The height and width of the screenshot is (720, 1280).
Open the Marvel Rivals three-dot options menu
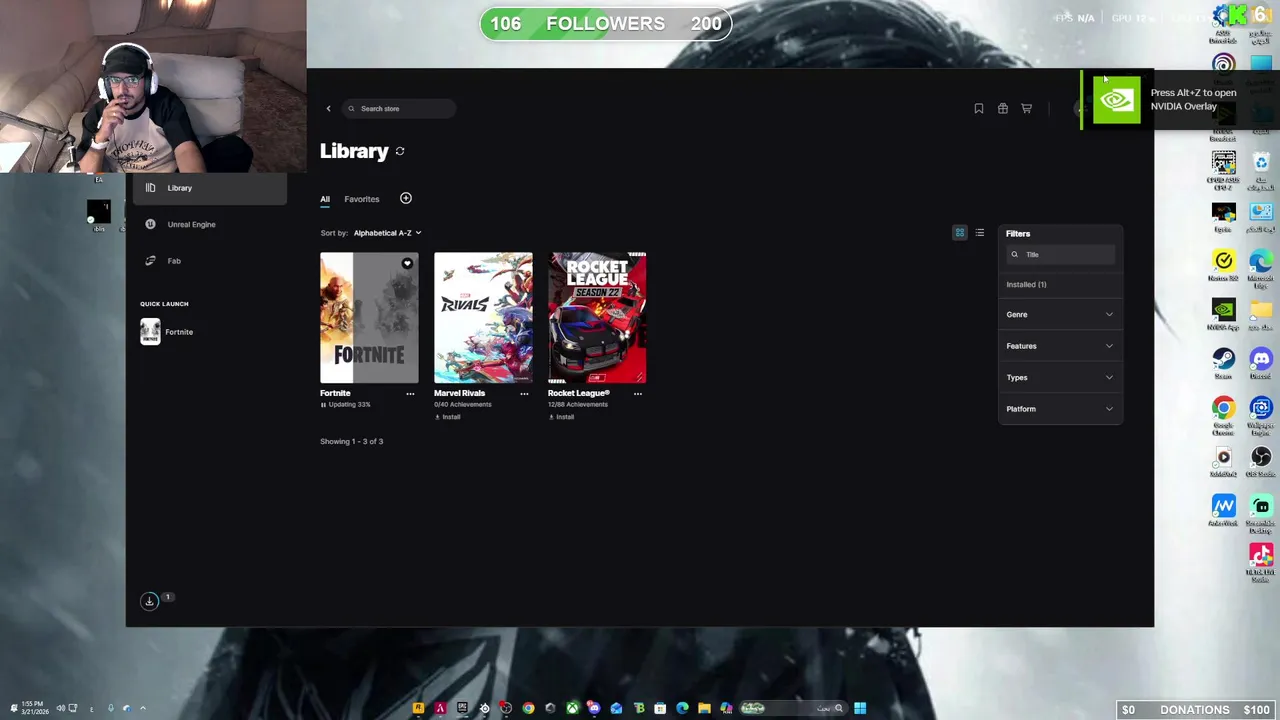tap(524, 394)
